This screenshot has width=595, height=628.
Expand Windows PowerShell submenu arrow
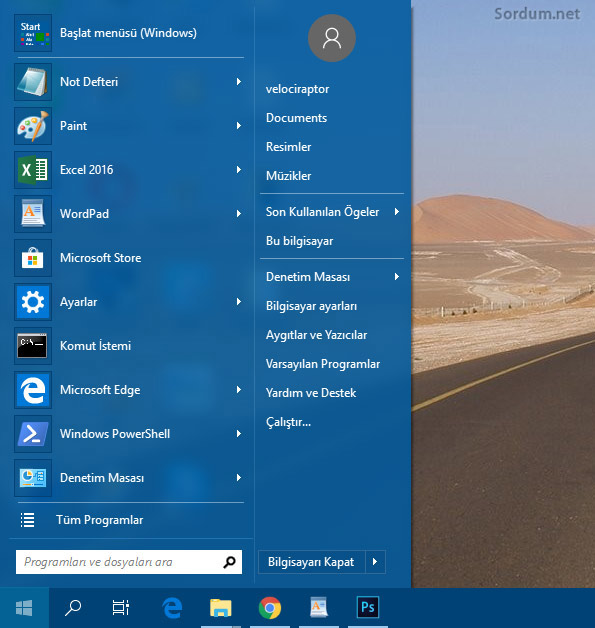tap(239, 434)
